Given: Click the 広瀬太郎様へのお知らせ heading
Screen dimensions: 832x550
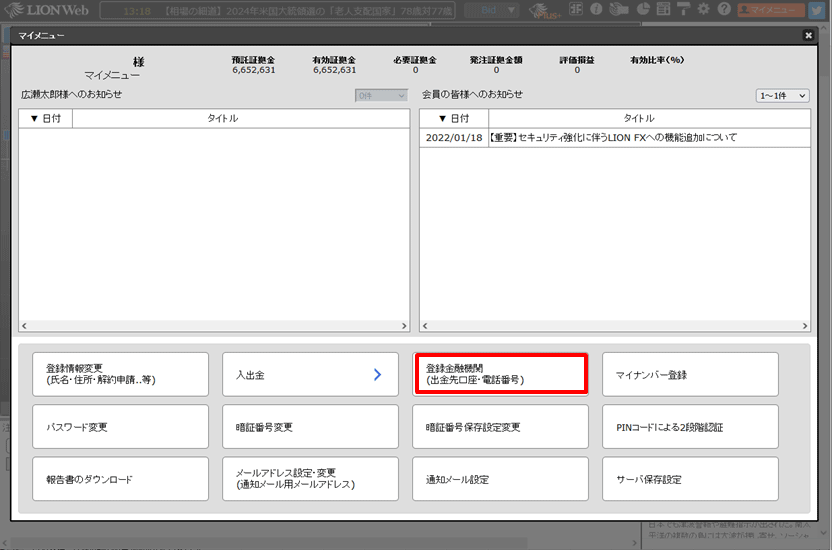Looking at the screenshot, I should point(72,94).
